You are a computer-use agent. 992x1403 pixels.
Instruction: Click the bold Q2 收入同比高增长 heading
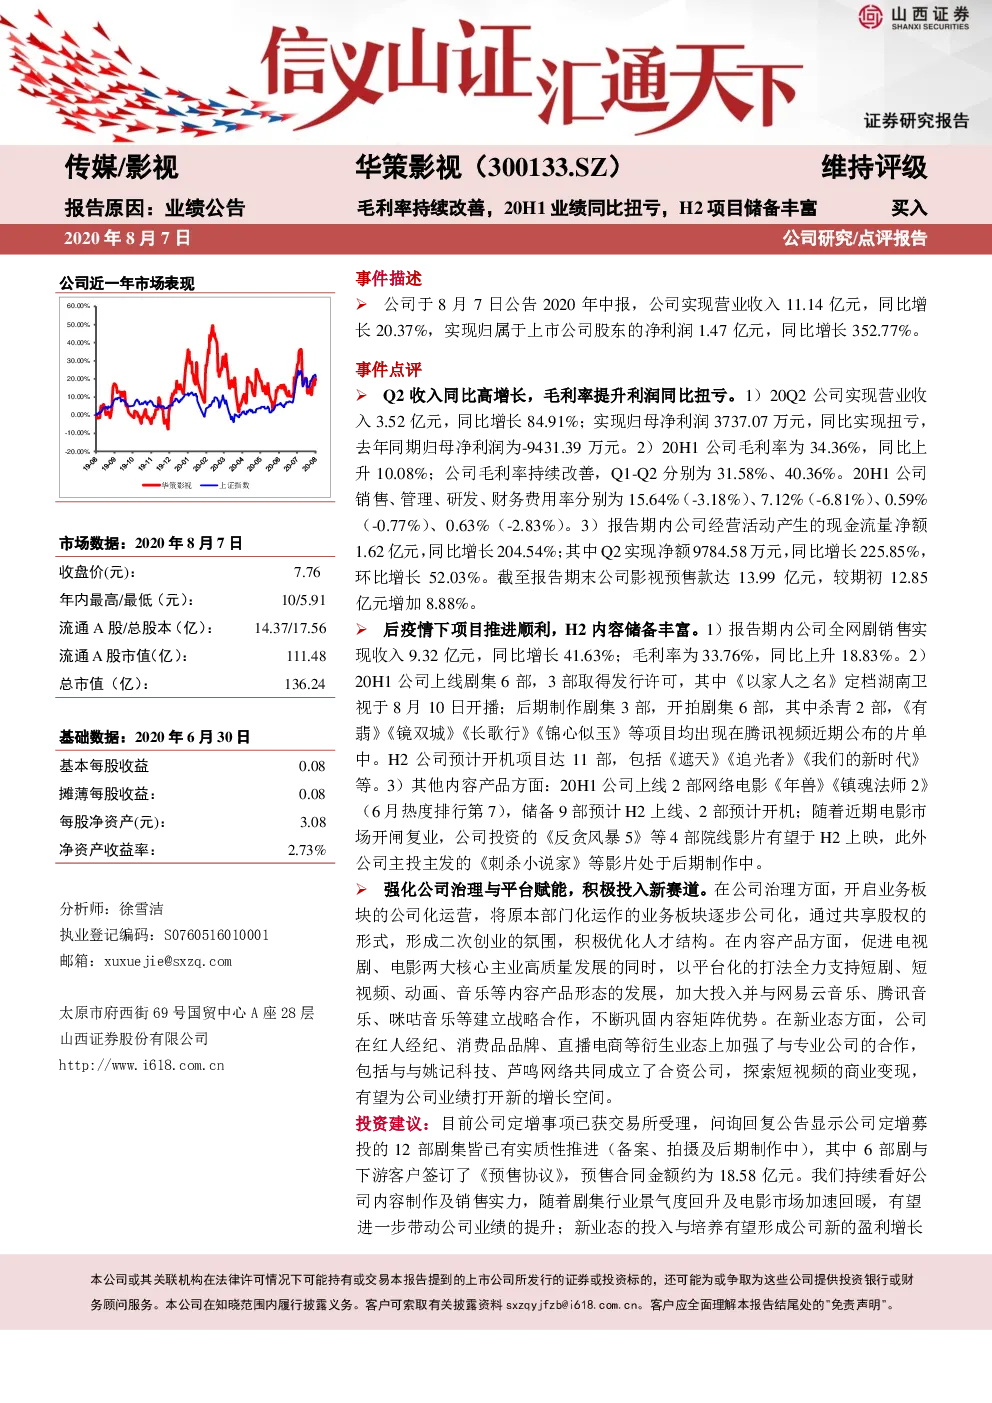pyautogui.click(x=560, y=396)
